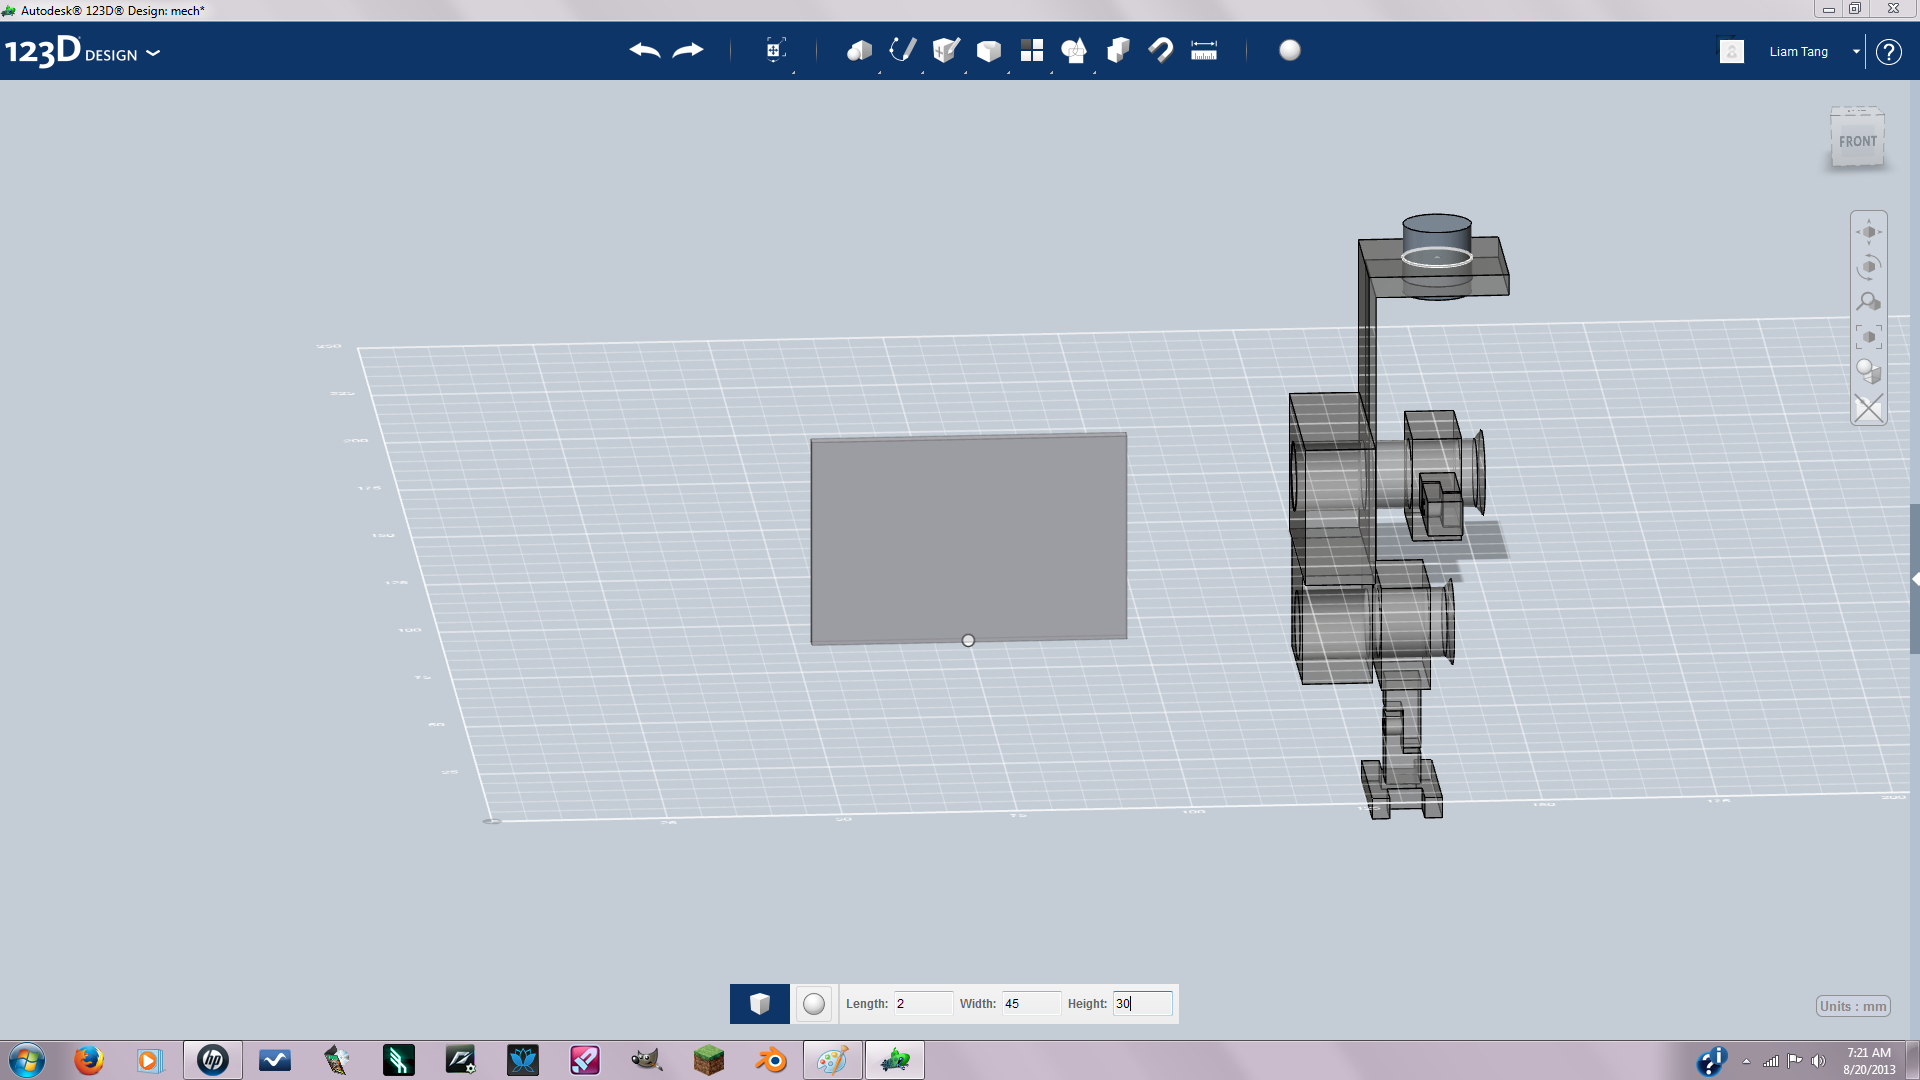Select the cylinder atop the mech model
The height and width of the screenshot is (1080, 1920).
click(x=1436, y=255)
